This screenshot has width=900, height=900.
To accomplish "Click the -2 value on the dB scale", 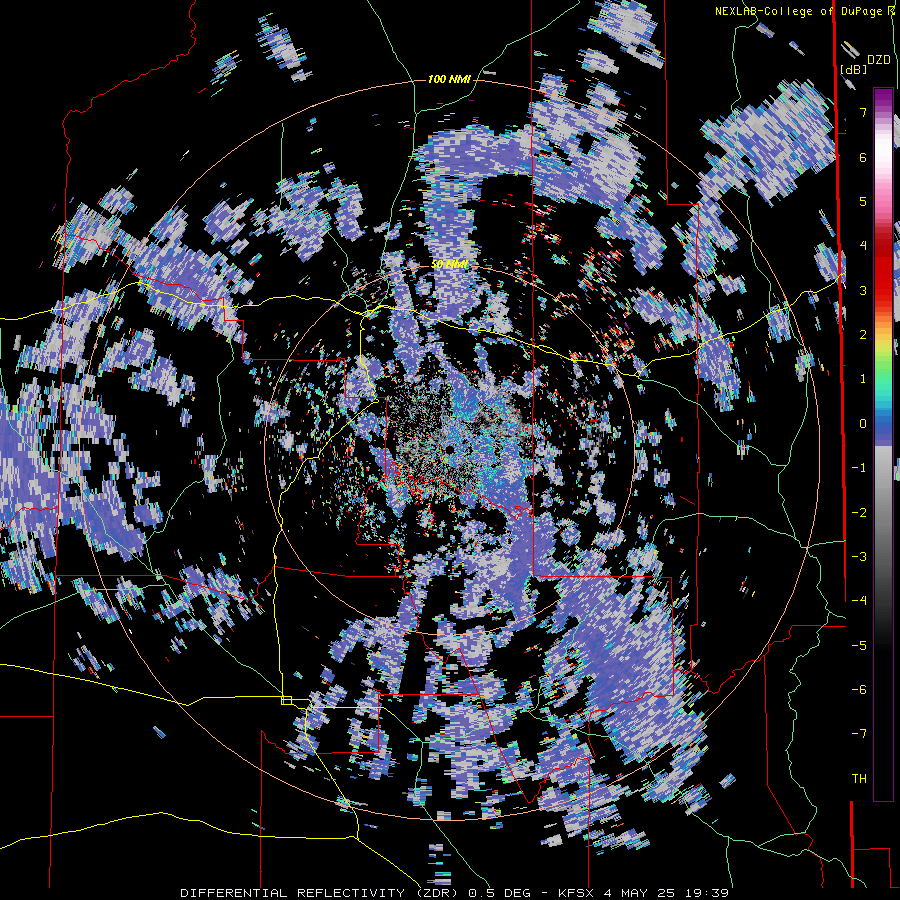I will [x=859, y=513].
